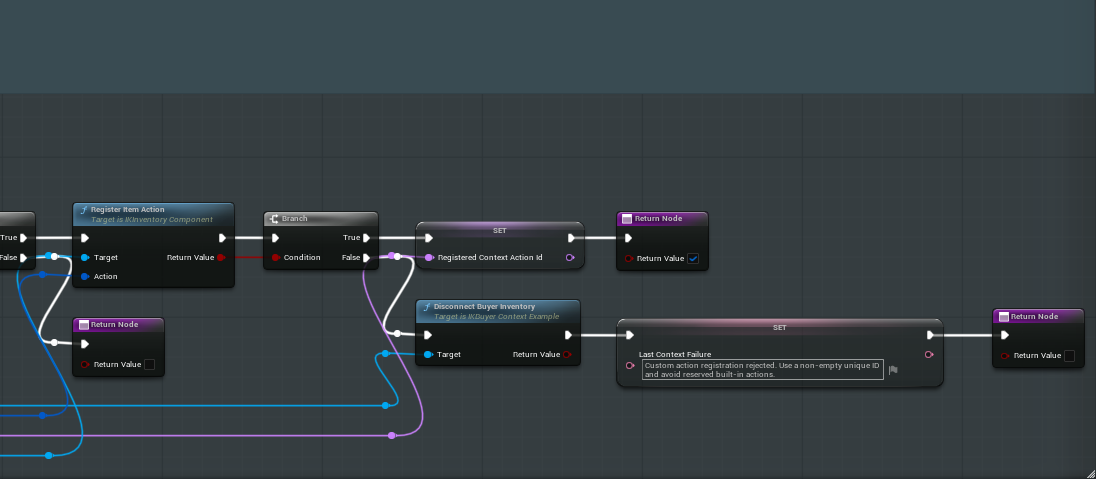The height and width of the screenshot is (479, 1096).
Task: Select the Register Item Action node title
Action: tap(128, 210)
